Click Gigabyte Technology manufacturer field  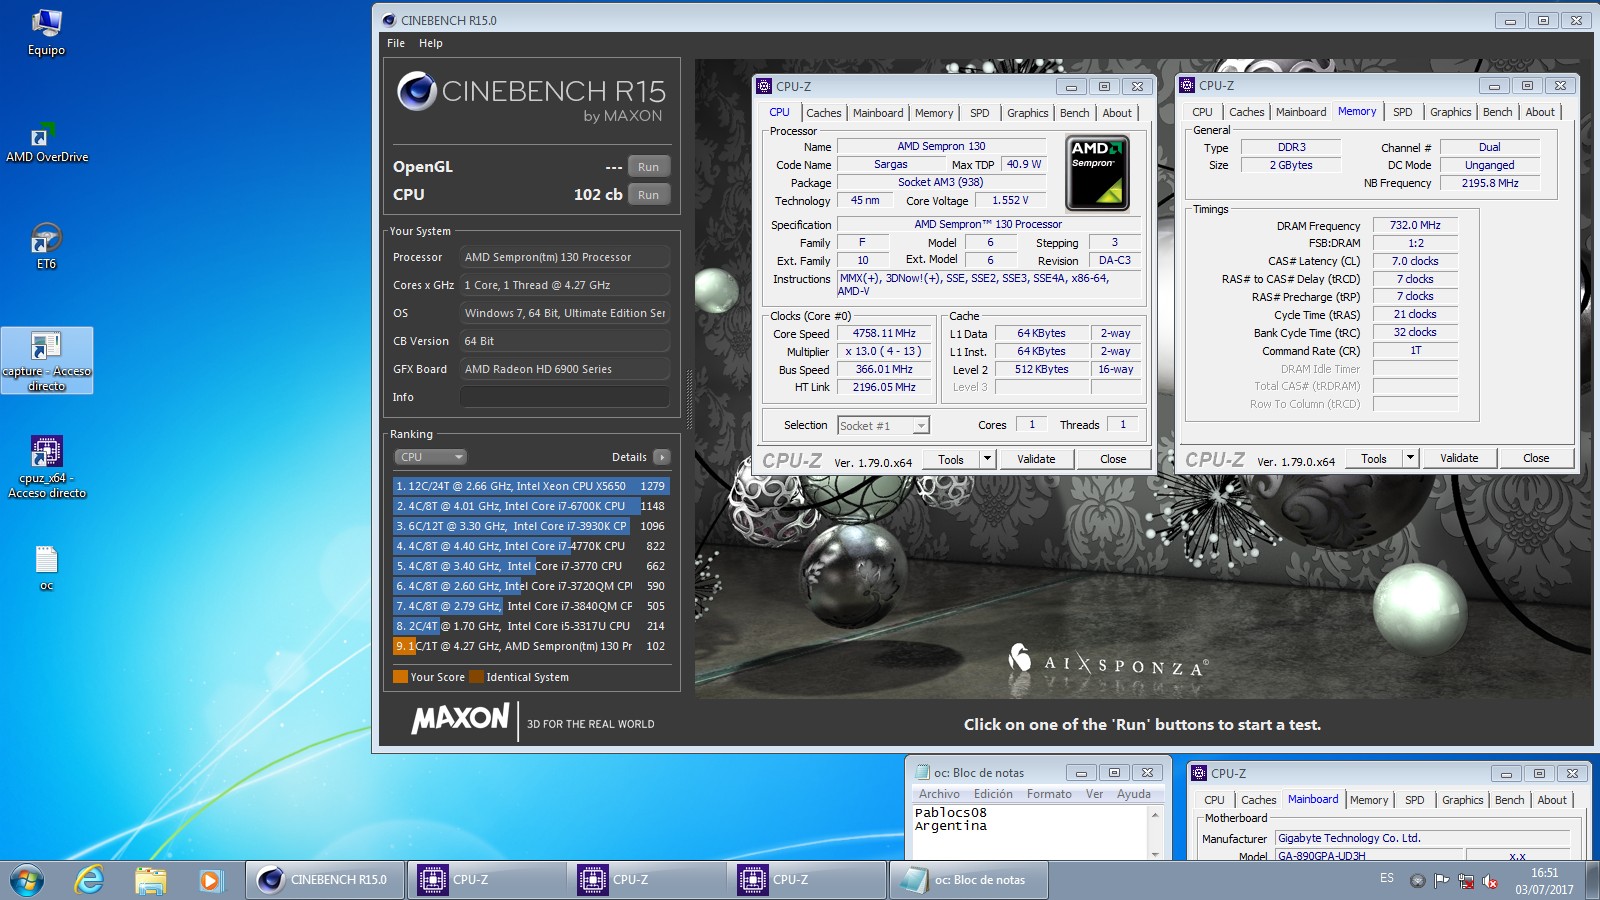[1421, 839]
